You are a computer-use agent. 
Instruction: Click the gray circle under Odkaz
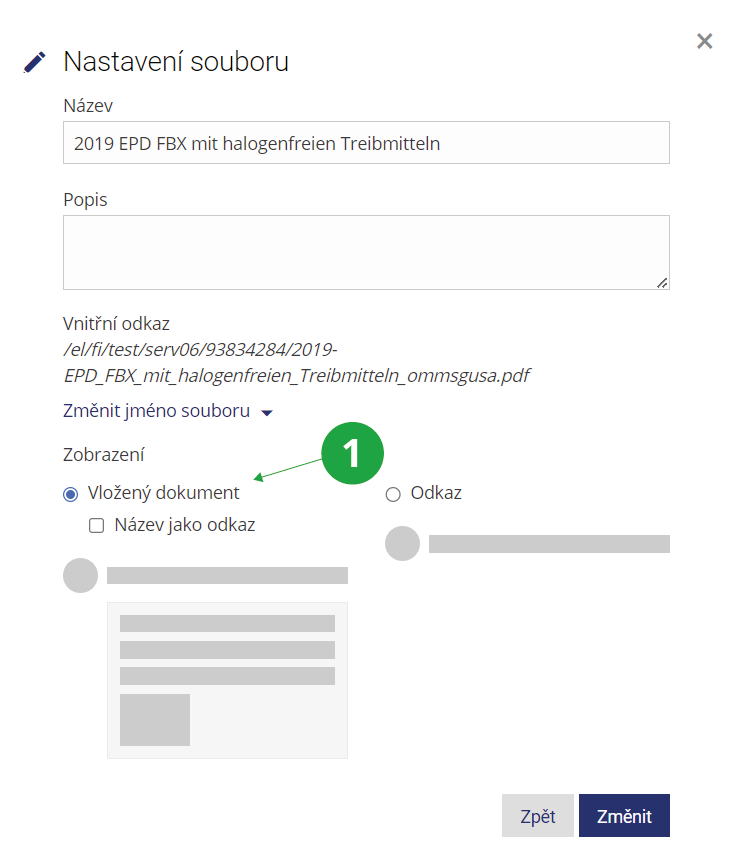coord(402,544)
